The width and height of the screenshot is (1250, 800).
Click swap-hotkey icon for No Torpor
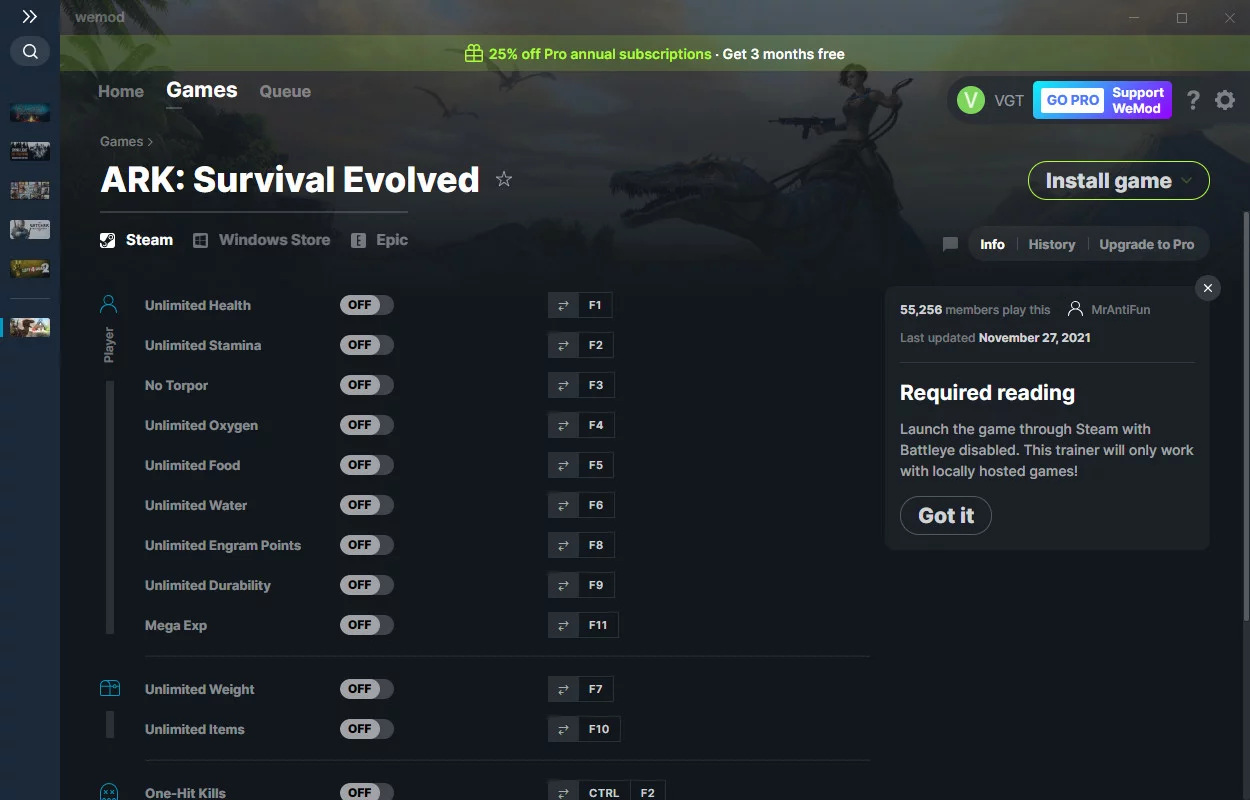click(x=563, y=385)
